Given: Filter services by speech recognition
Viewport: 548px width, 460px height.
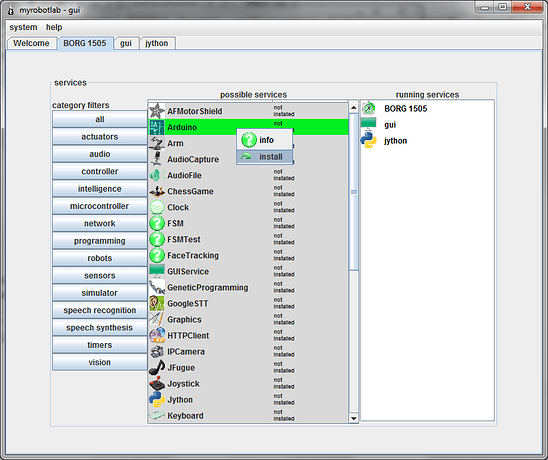Looking at the screenshot, I should click(100, 310).
